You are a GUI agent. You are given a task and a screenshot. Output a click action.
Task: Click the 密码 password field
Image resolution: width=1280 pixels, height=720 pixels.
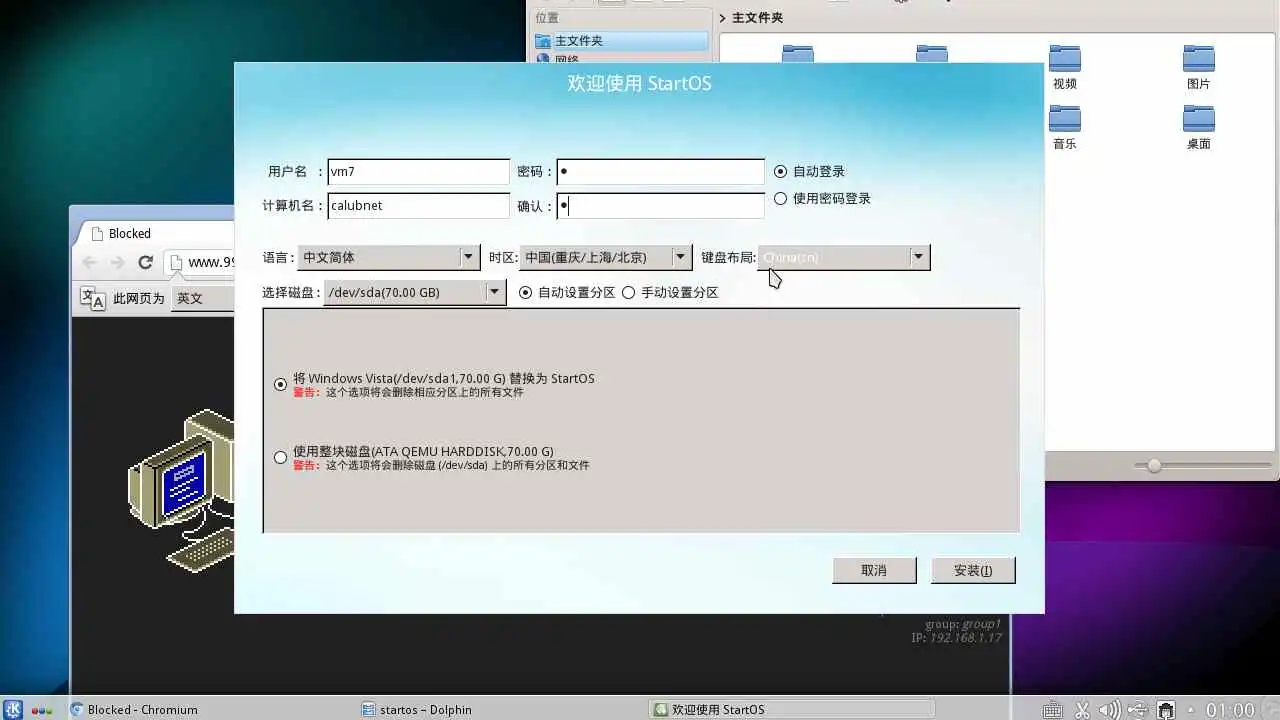tap(660, 171)
